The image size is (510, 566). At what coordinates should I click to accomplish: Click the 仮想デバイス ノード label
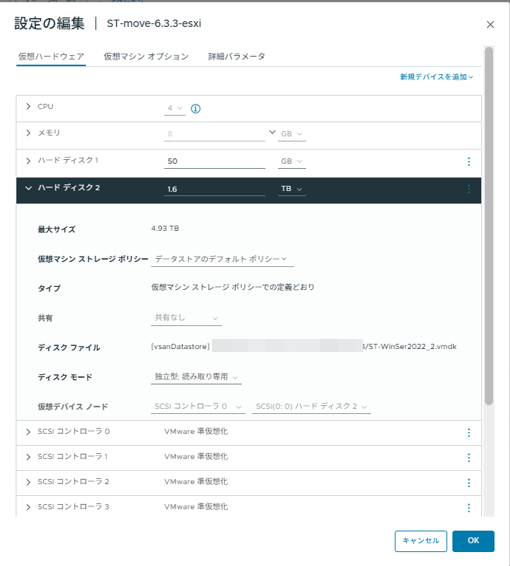point(73,407)
